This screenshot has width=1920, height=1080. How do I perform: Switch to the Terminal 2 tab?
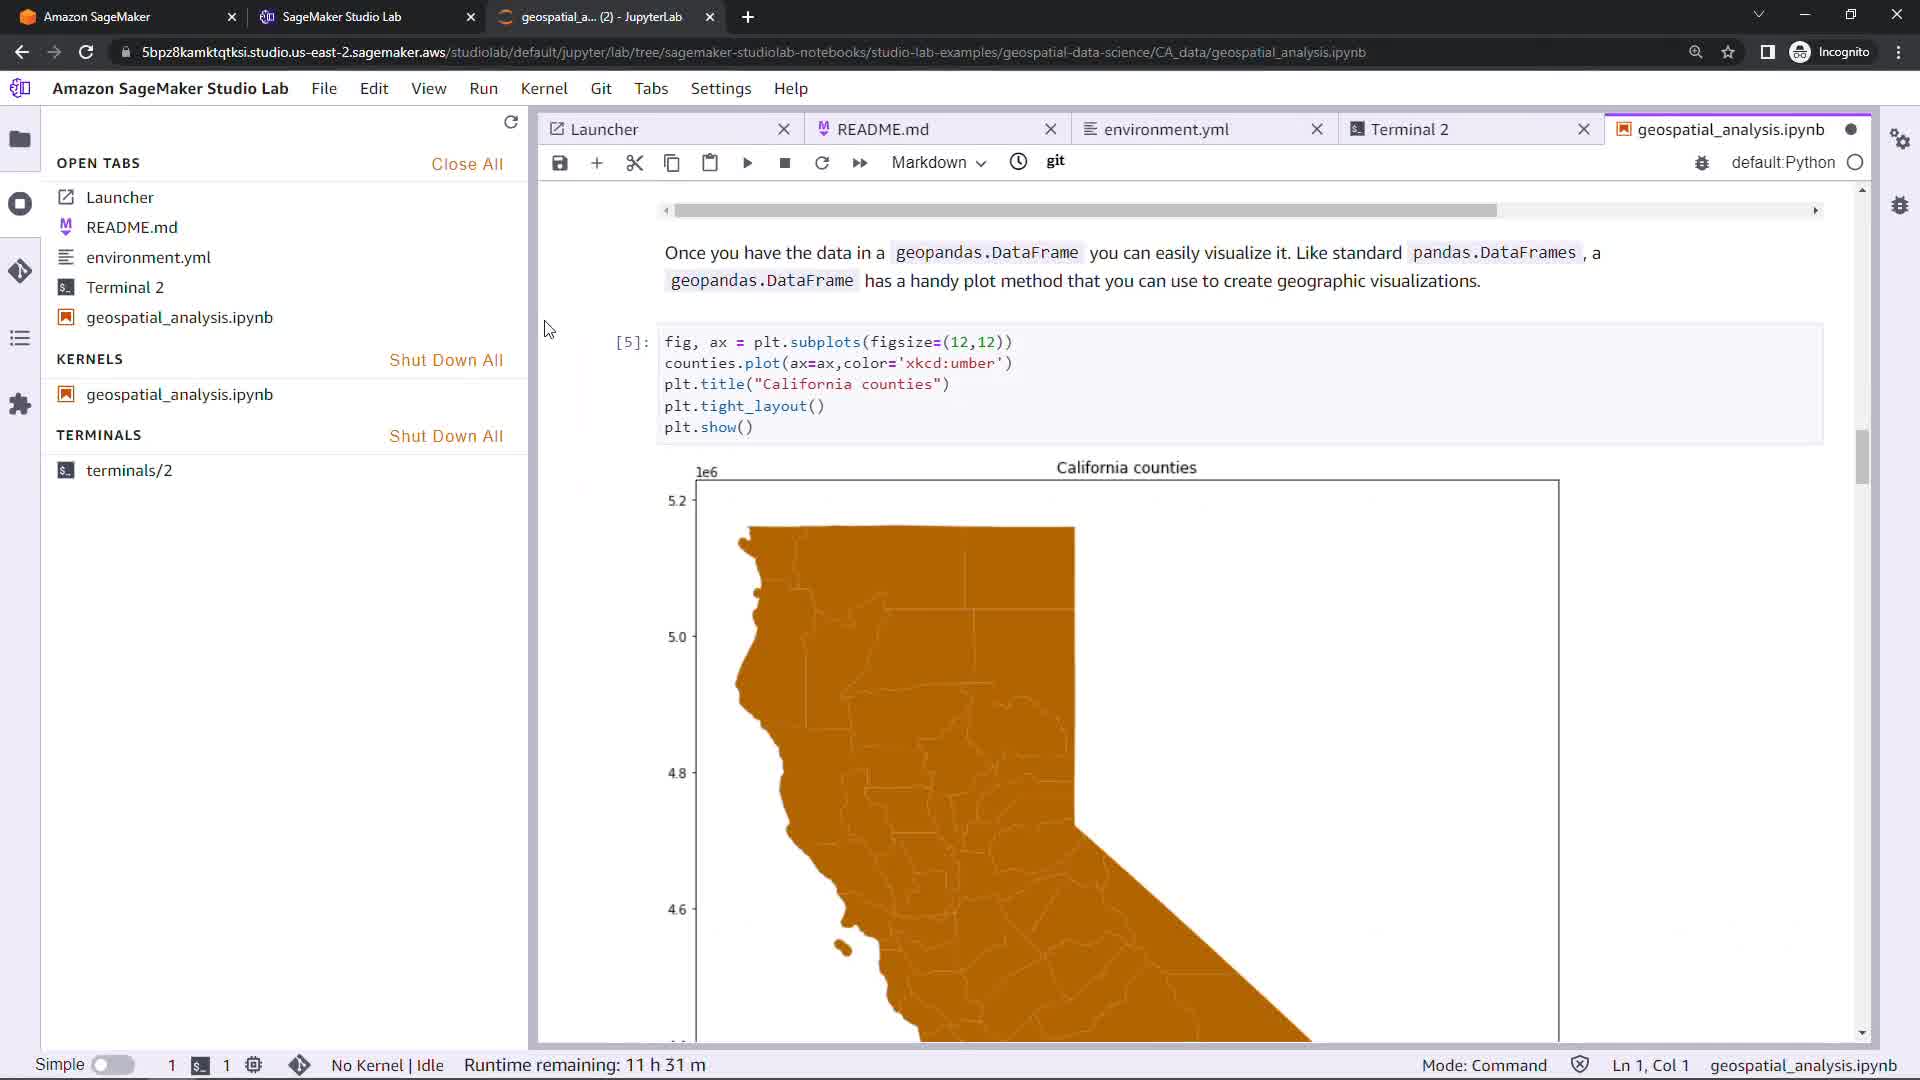[x=1409, y=129]
